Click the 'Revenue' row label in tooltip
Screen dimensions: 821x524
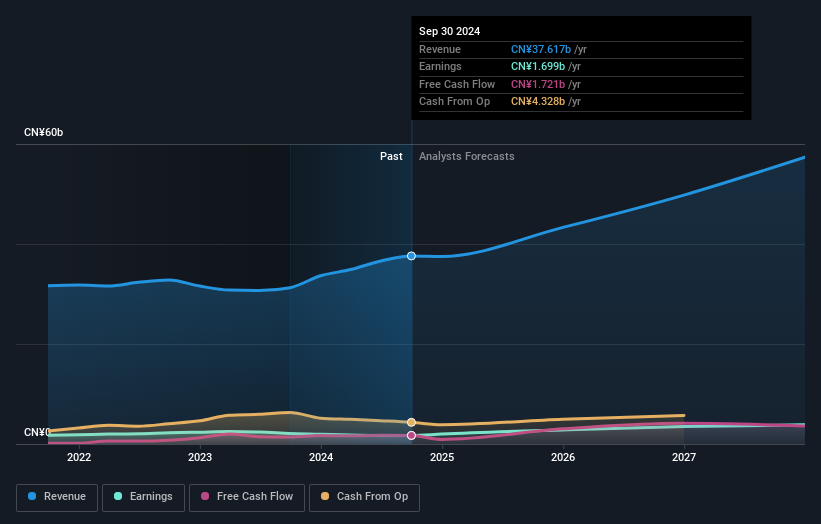(x=440, y=49)
